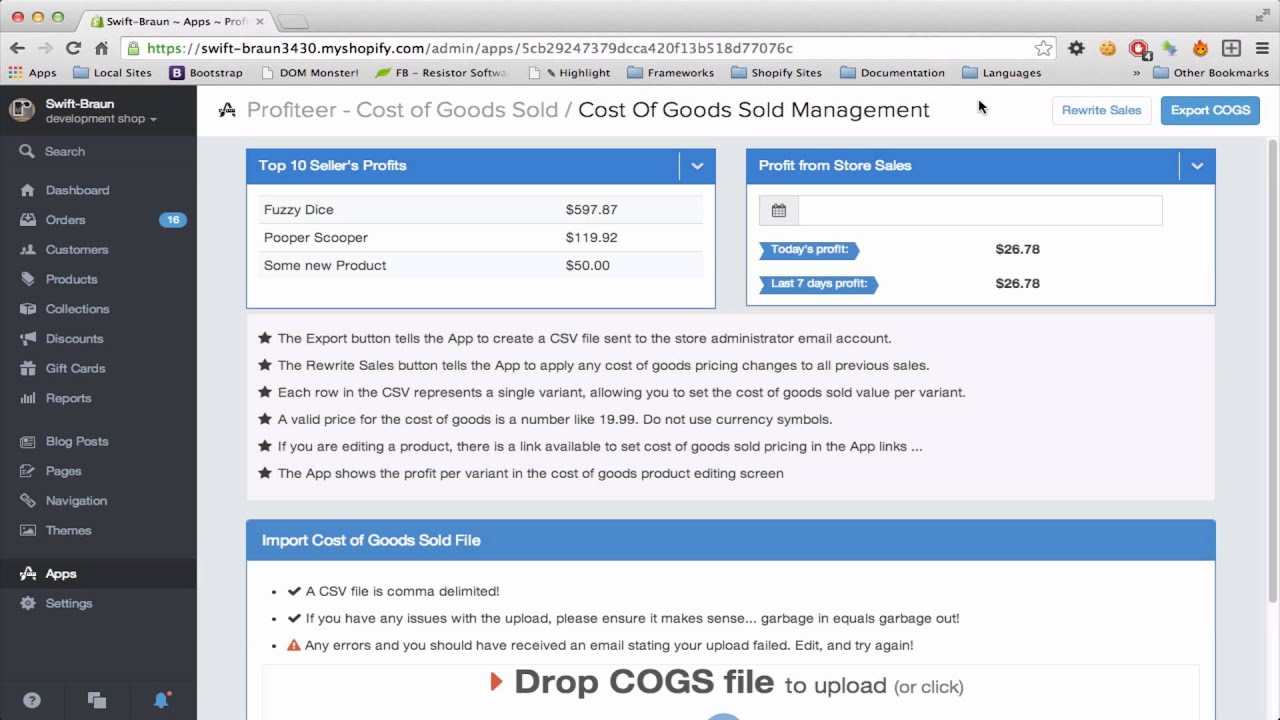
Task: Open notifications bell icon
Action: tap(161, 700)
